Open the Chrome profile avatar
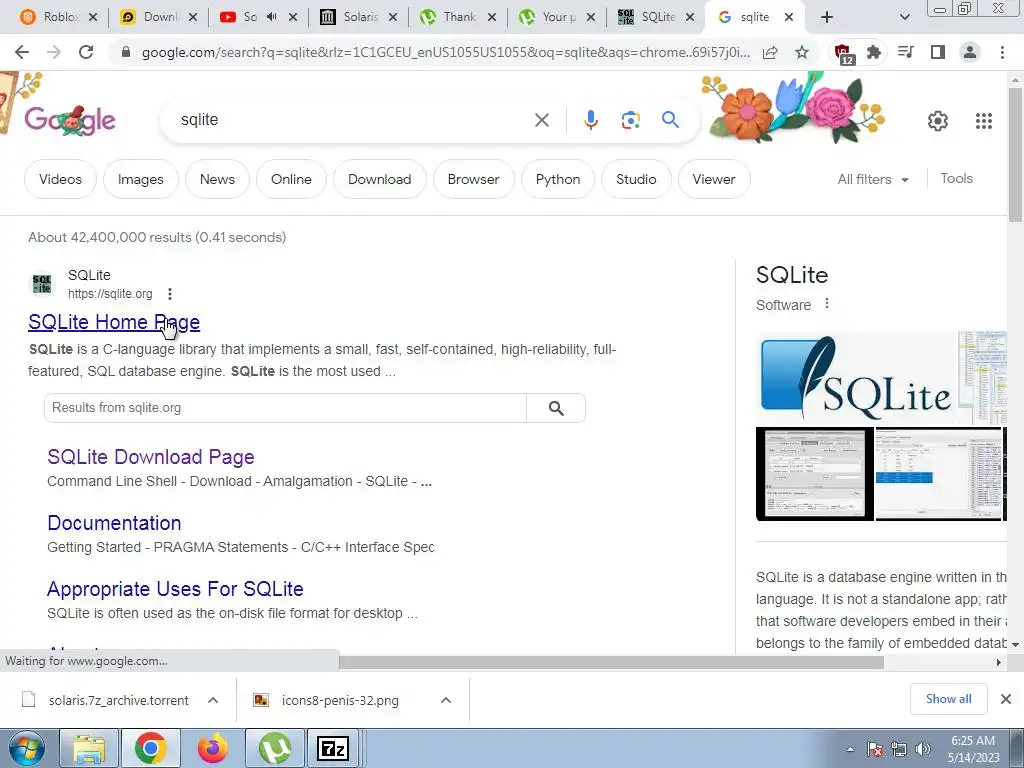 point(970,52)
